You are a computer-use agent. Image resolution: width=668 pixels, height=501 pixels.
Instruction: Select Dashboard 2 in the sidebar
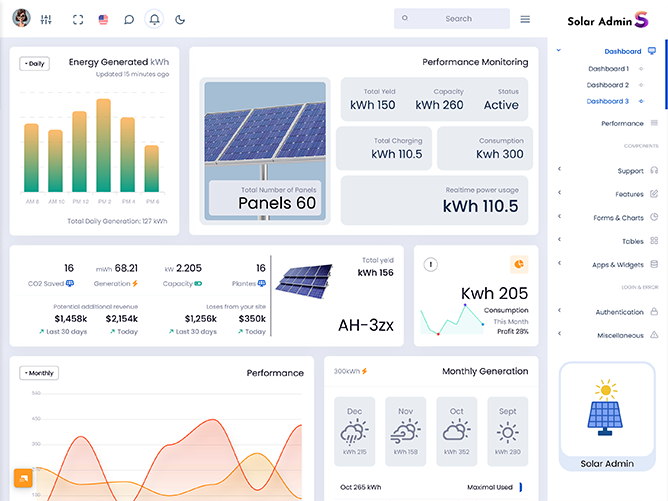608,85
